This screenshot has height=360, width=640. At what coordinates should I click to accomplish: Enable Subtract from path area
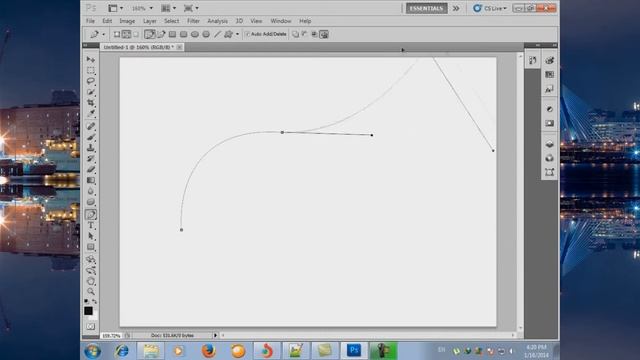[x=304, y=34]
